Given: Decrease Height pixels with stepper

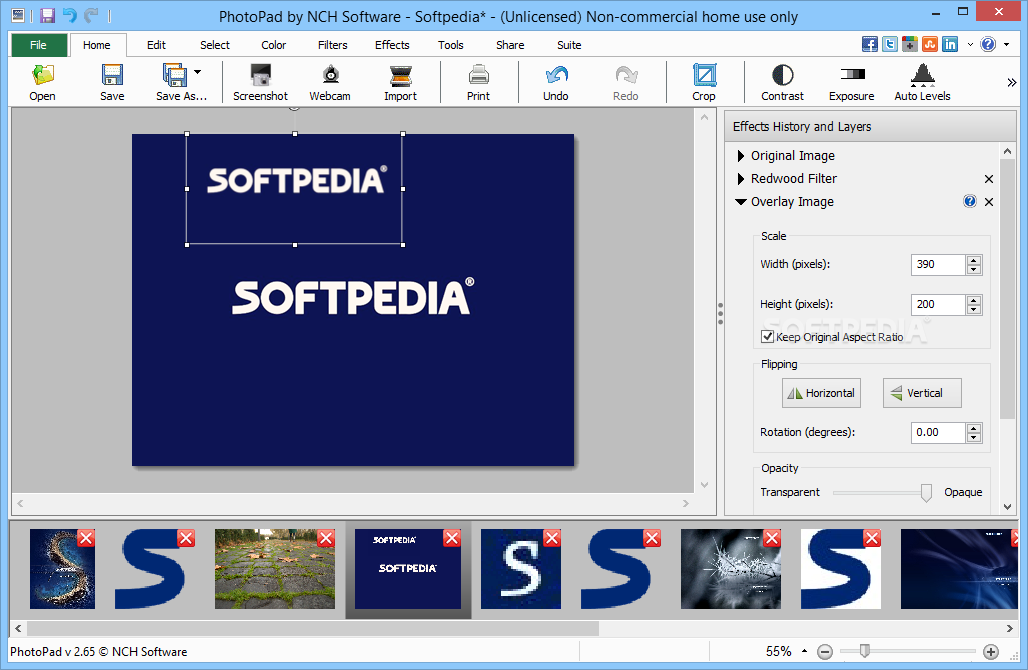Looking at the screenshot, I should tap(974, 309).
